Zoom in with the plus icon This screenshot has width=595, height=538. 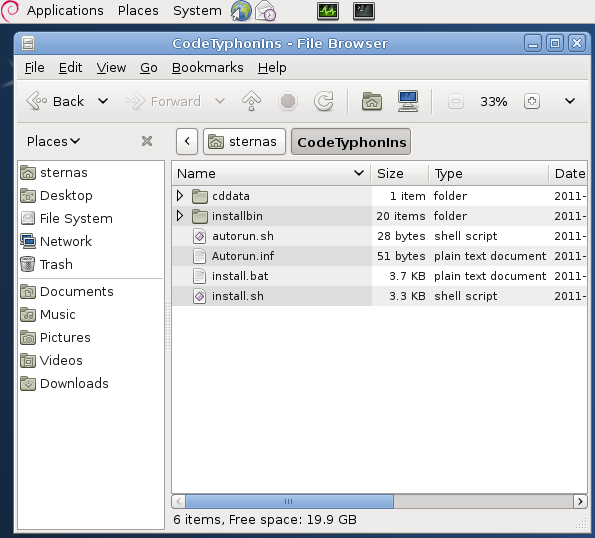point(532,101)
